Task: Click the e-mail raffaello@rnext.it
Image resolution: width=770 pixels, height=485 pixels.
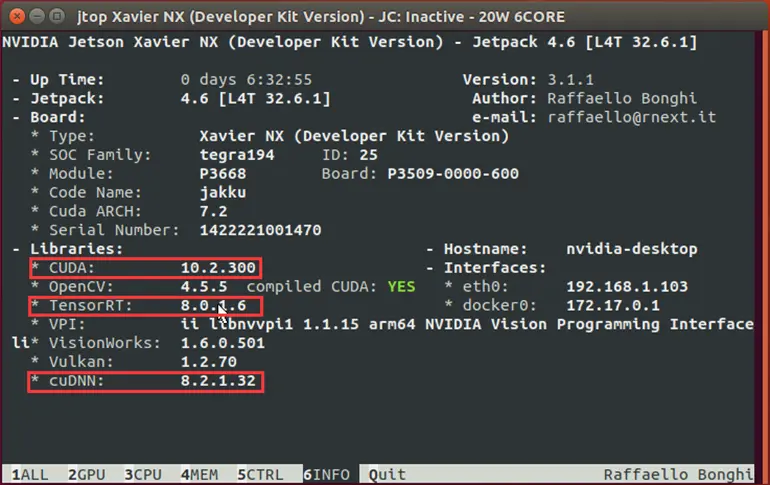Action: coord(632,117)
